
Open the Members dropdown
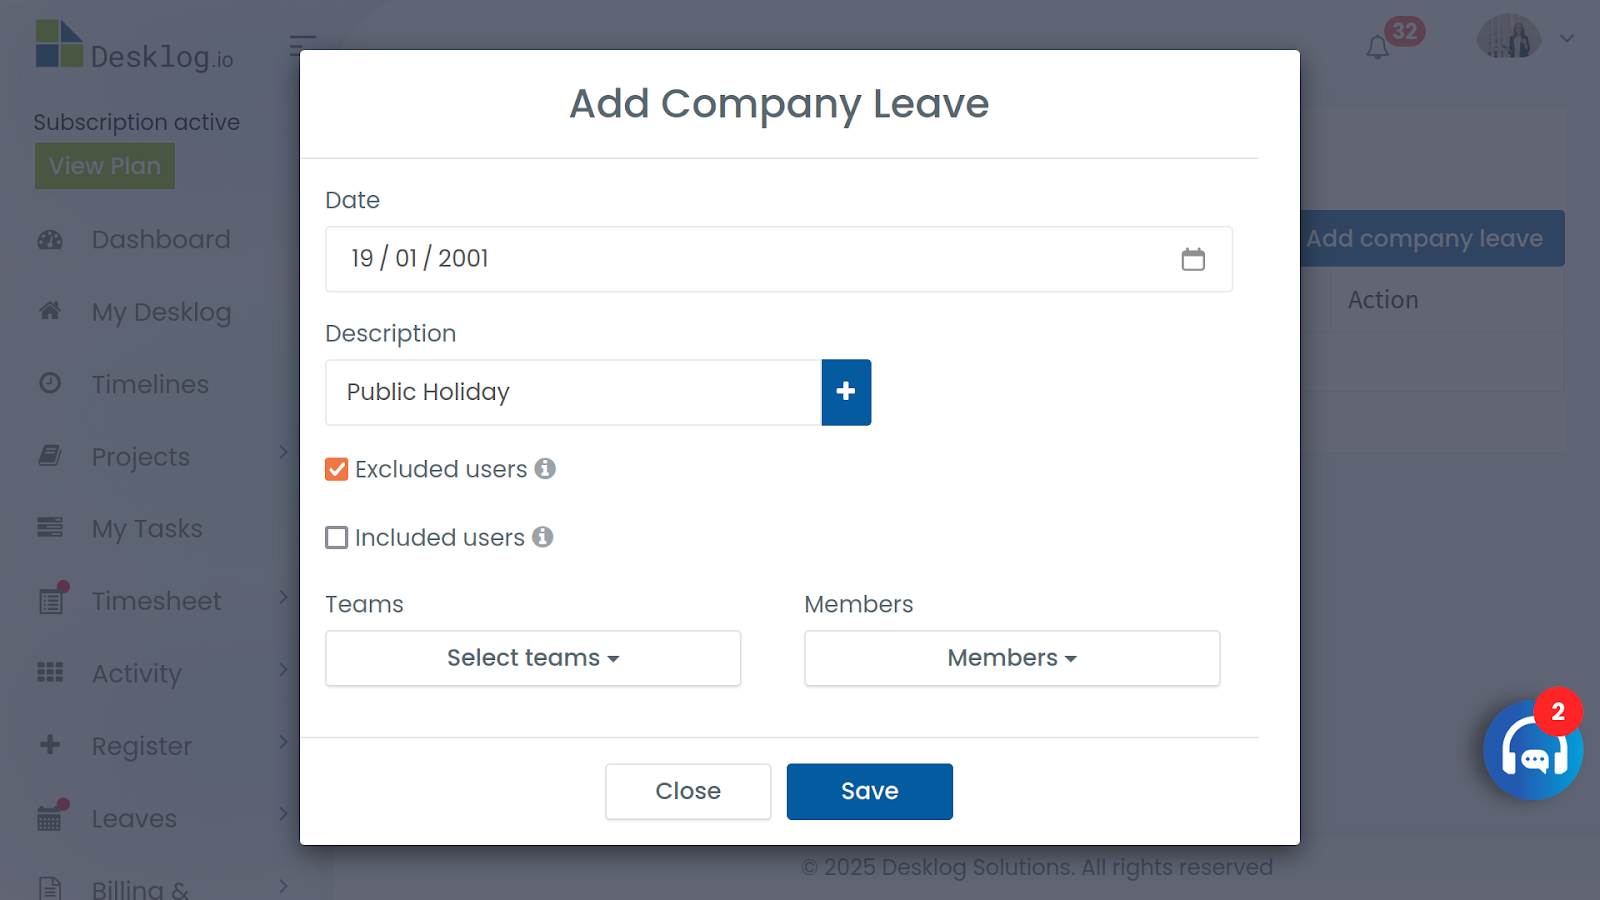point(1012,658)
